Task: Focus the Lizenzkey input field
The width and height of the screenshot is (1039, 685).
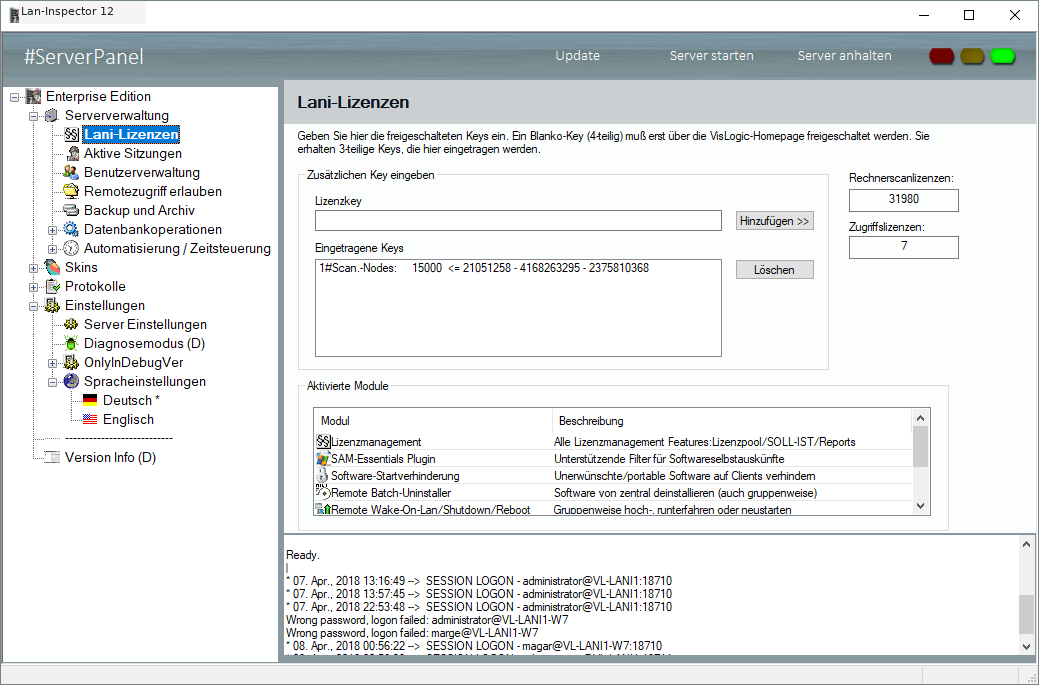Action: pyautogui.click(x=518, y=221)
